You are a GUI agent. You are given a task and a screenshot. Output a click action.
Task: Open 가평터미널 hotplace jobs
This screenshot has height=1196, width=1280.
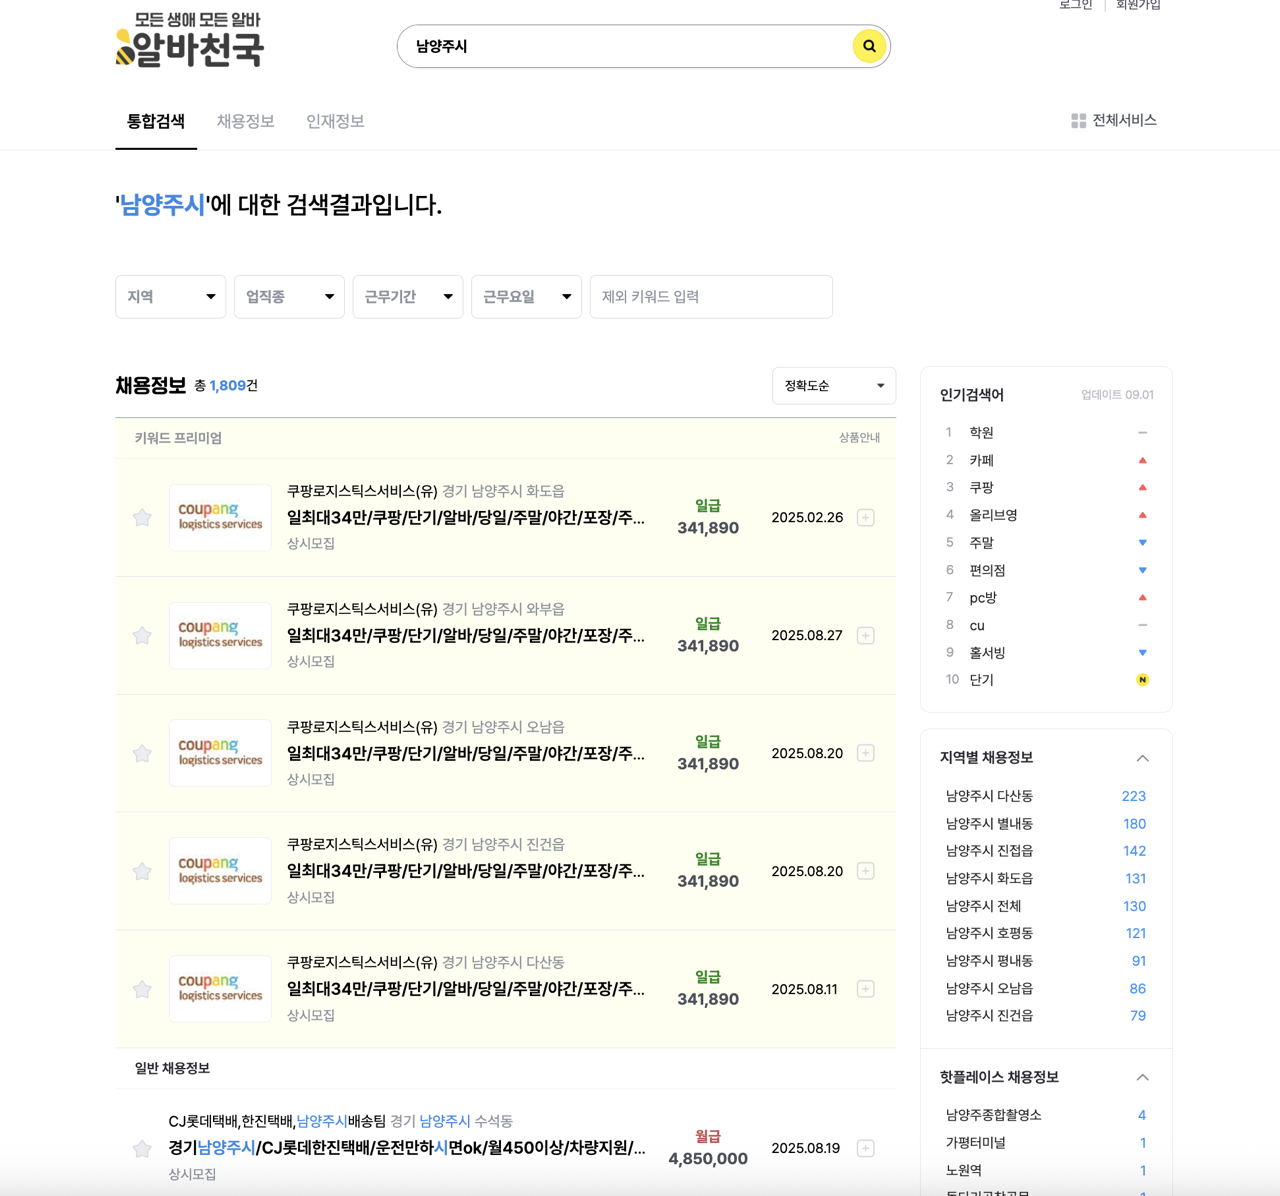click(975, 1143)
